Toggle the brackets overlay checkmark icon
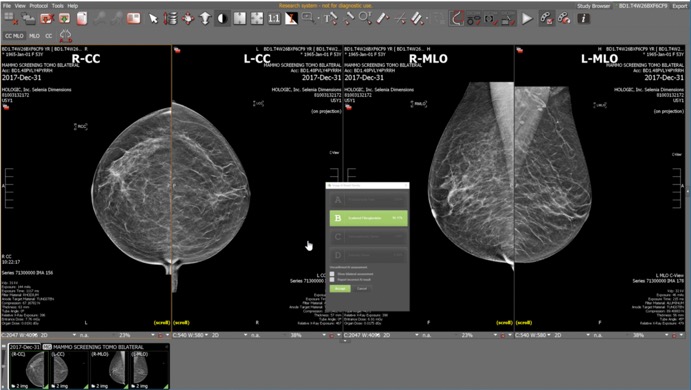691x390 pixels. 491,19
